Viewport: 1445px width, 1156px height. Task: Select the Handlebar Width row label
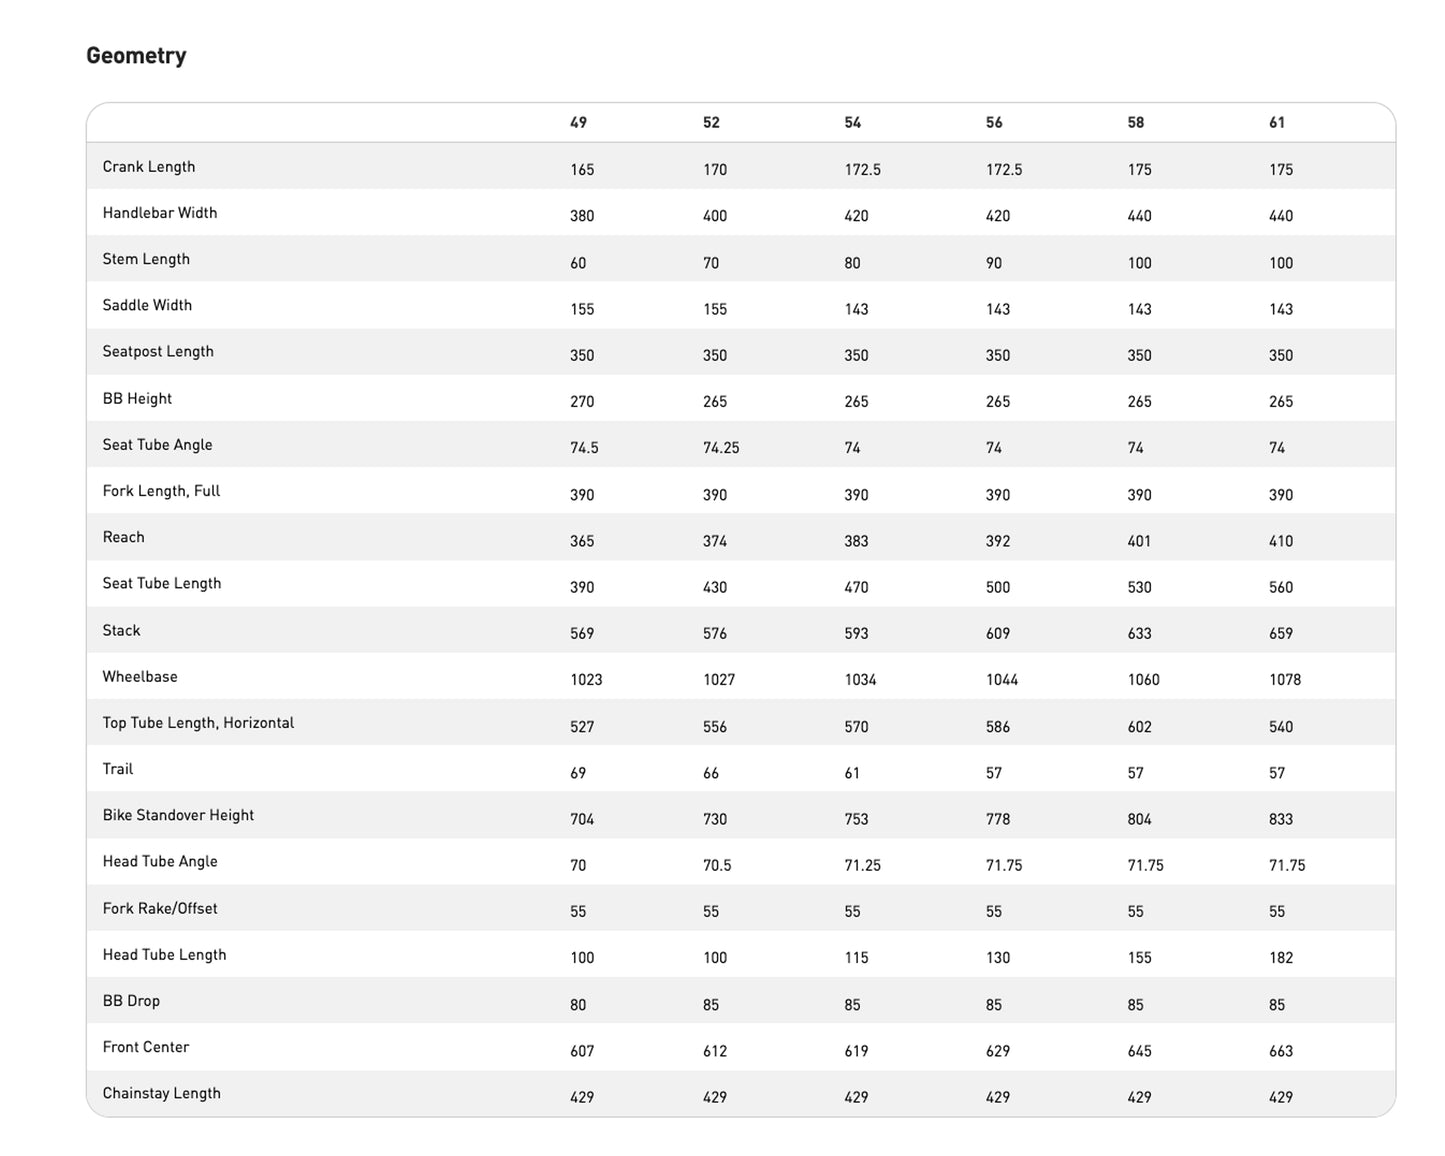(x=160, y=213)
